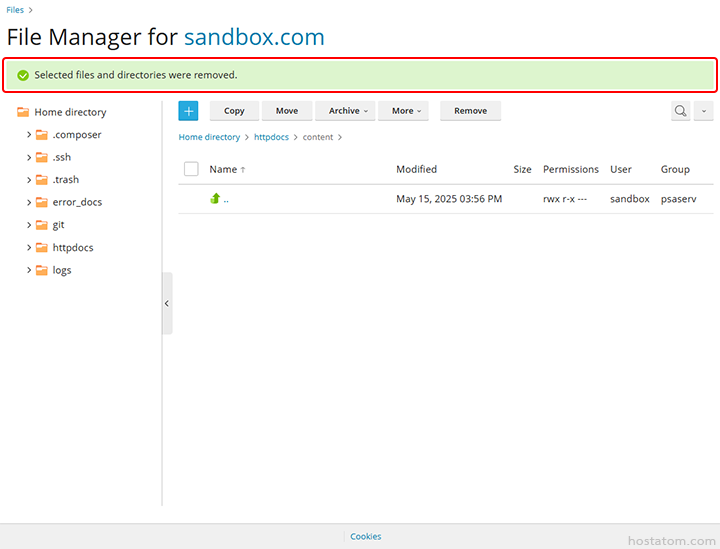720x549 pixels.
Task: Click the Home directory folder icon
Action: tap(23, 113)
